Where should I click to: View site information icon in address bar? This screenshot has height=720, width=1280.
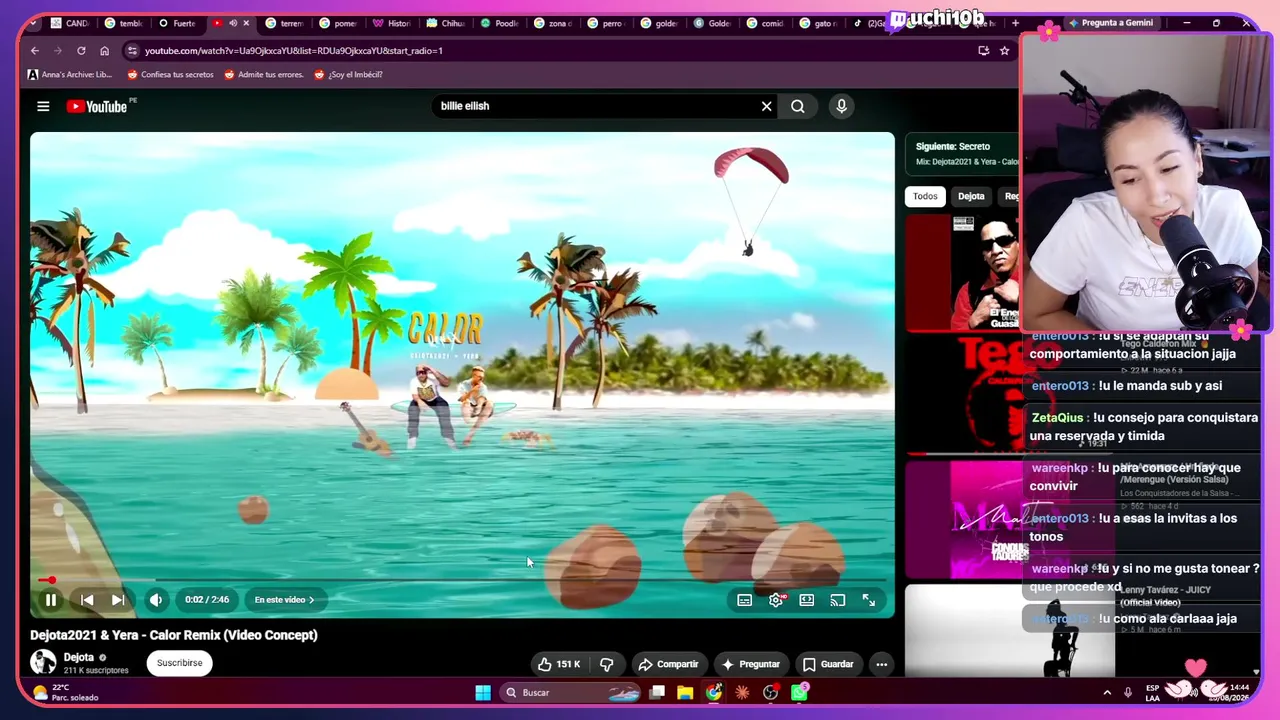point(132,51)
